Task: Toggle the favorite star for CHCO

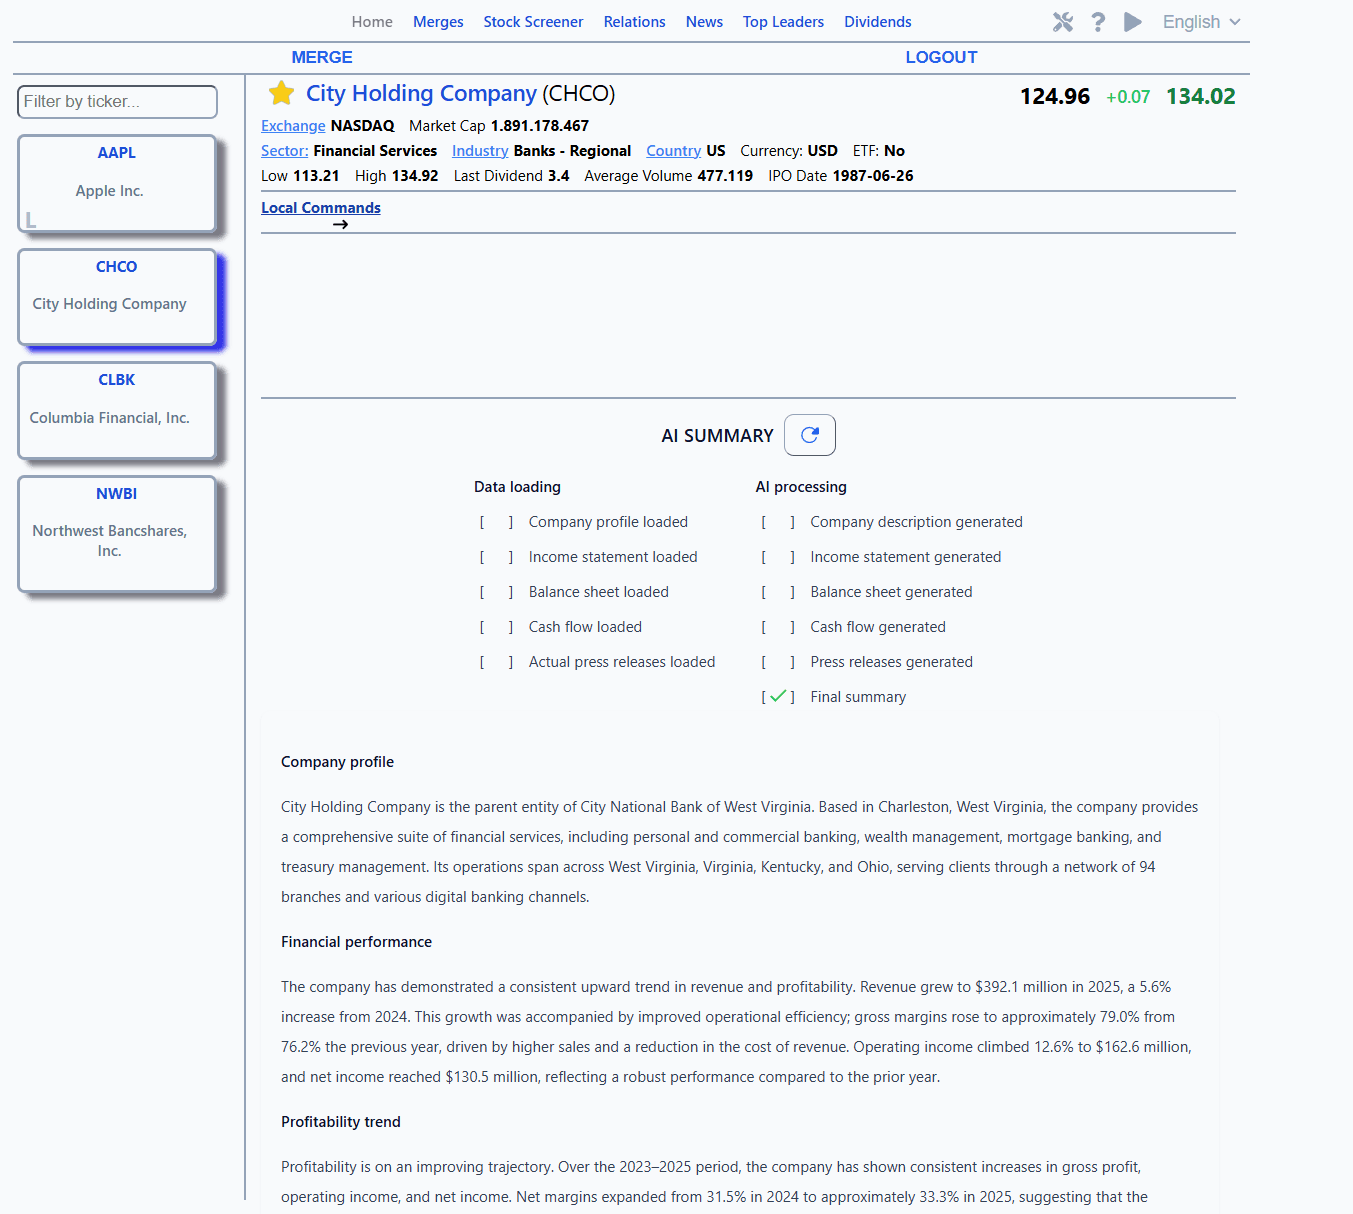Action: coord(281,93)
